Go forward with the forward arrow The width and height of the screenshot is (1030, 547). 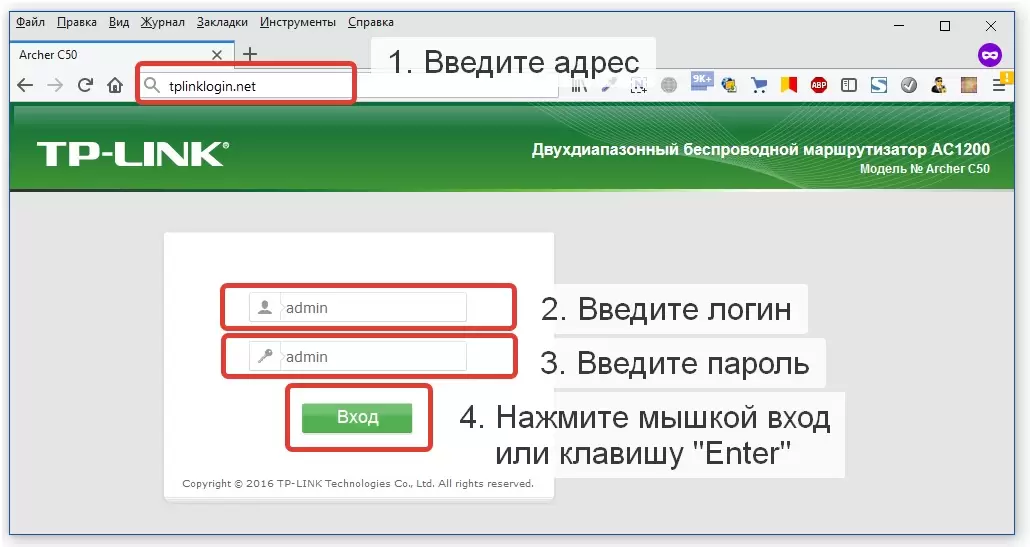coord(55,85)
